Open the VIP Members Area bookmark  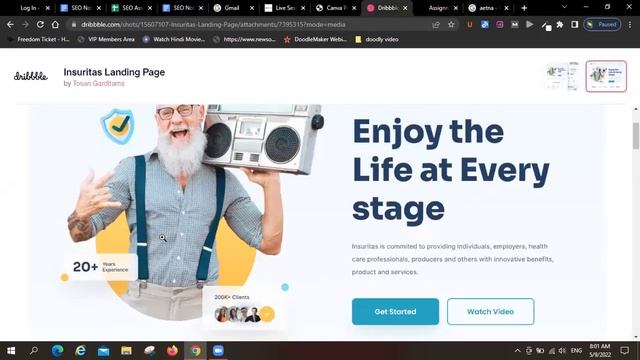[x=106, y=39]
